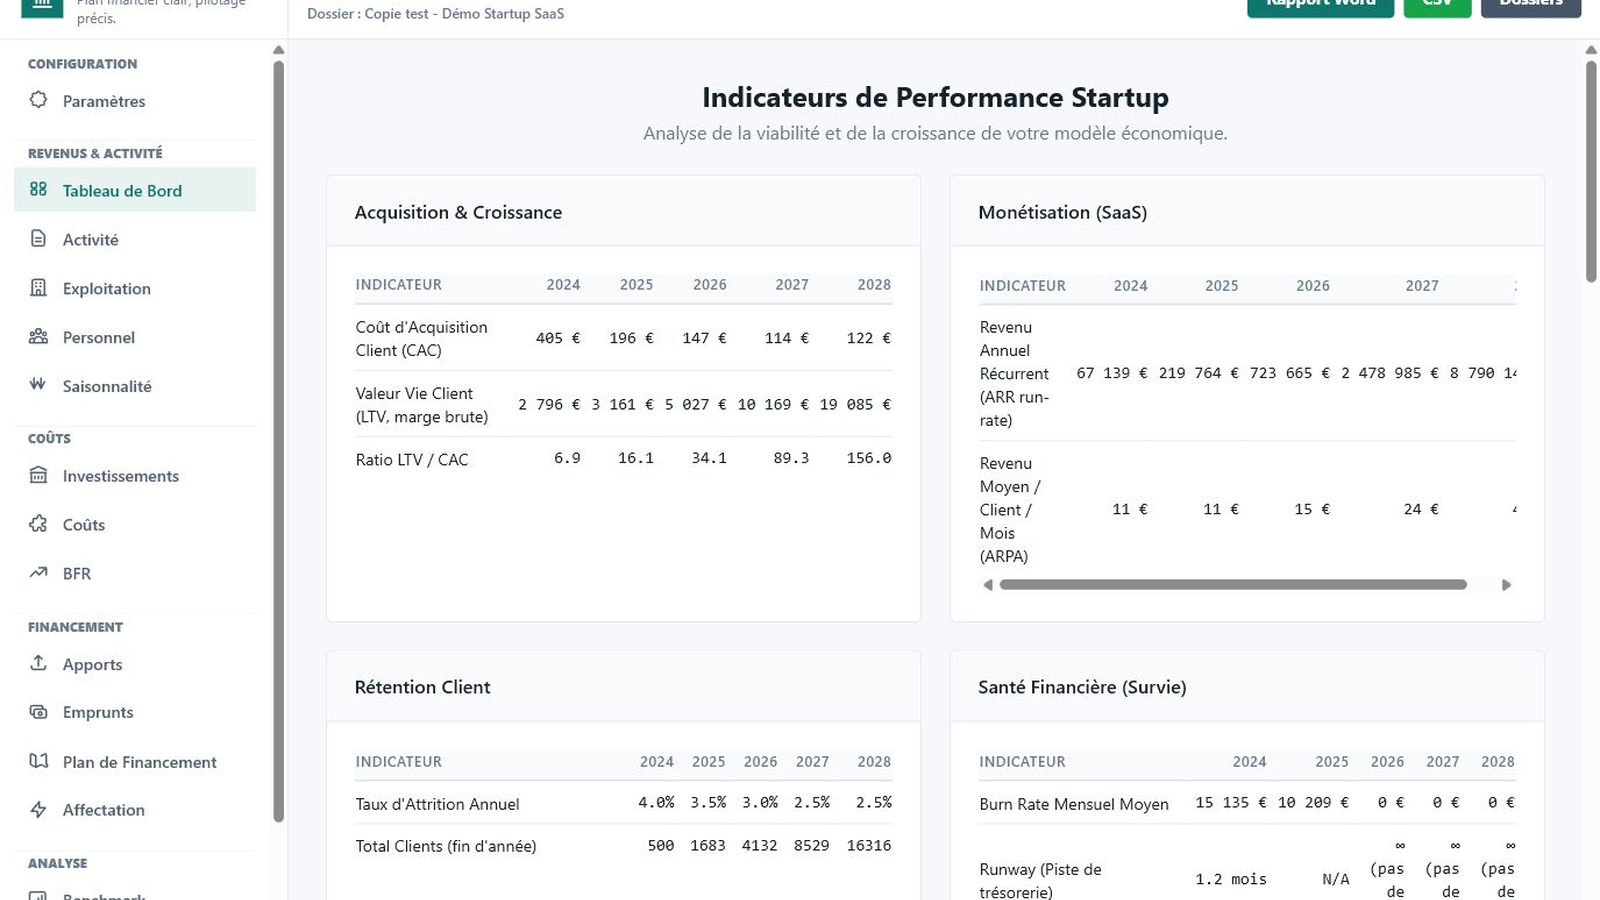
Task: Click the Monétisation table horizontal scrollbar thumb
Action: point(1233,585)
